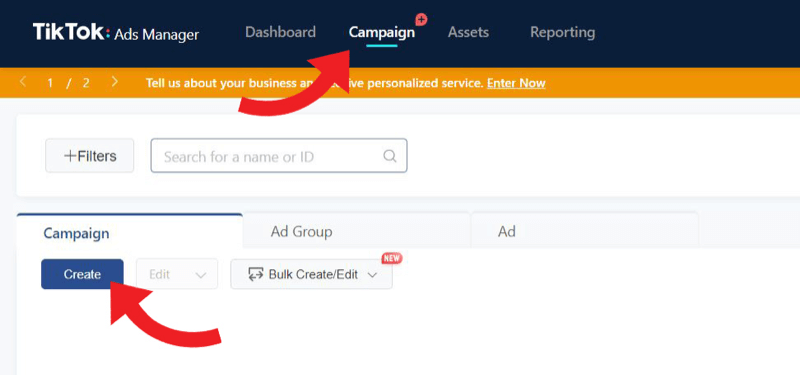
Task: Open the Assets menu
Action: [468, 32]
